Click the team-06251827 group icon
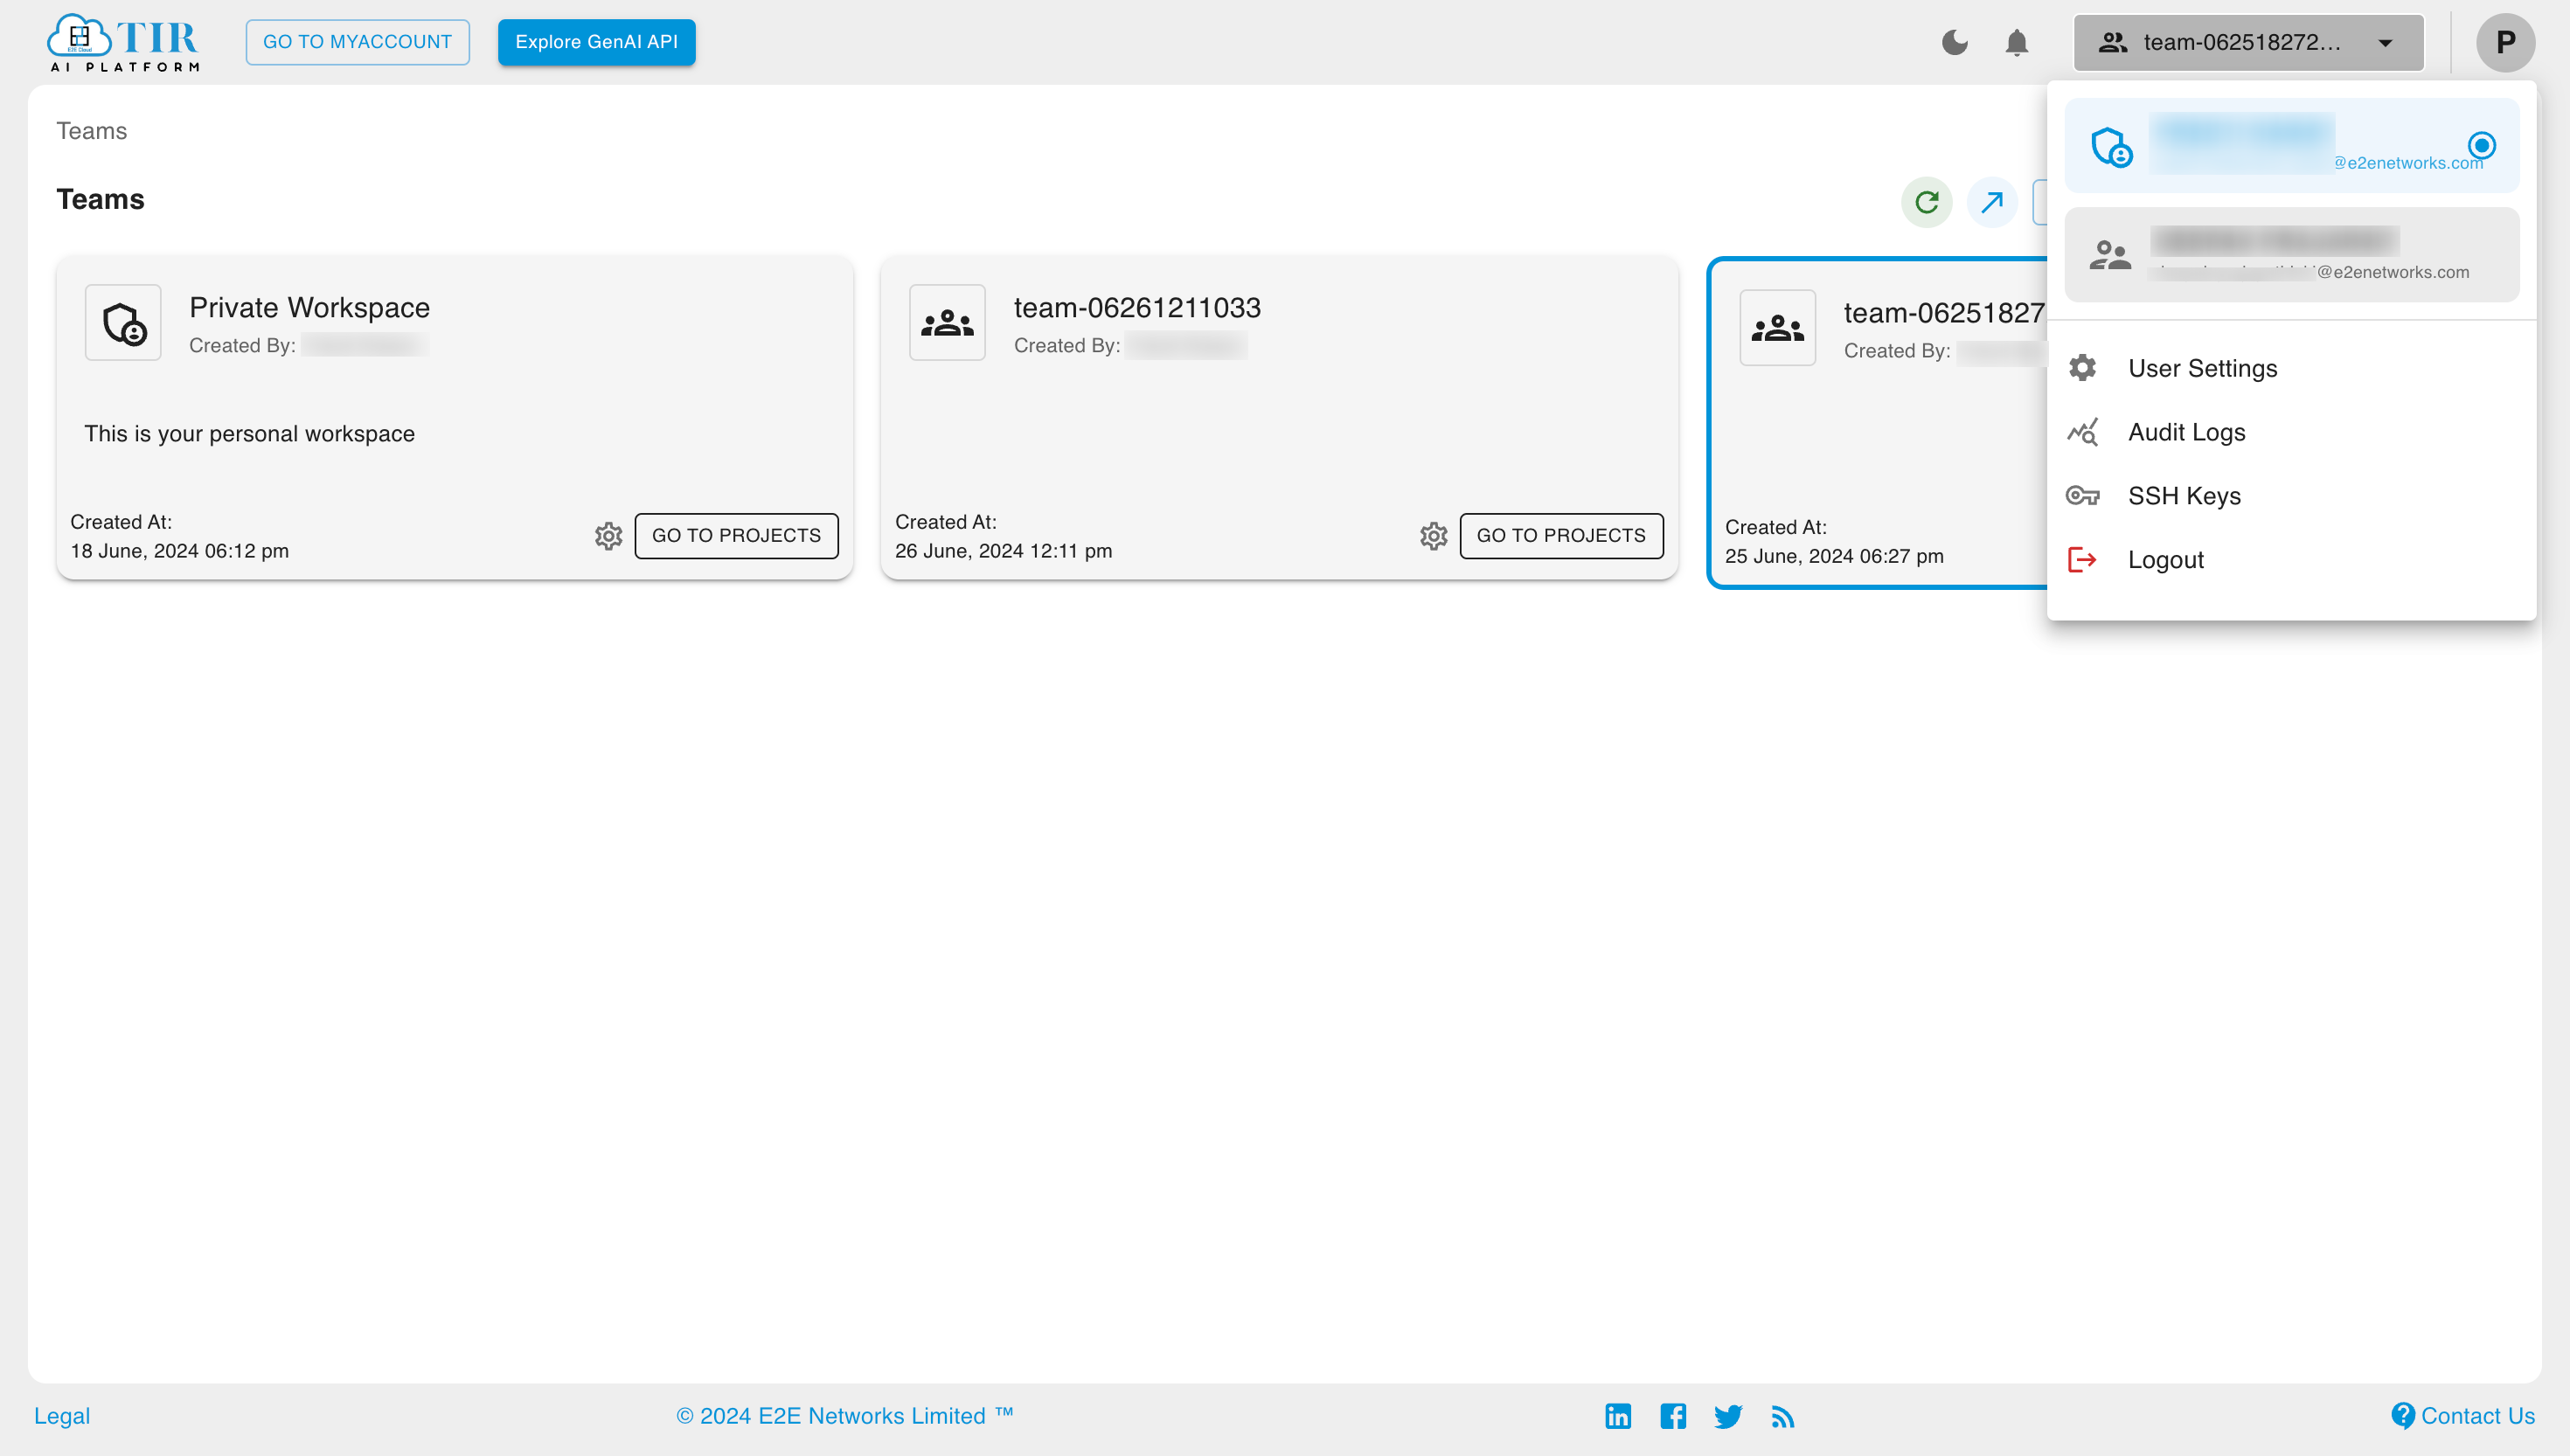The height and width of the screenshot is (1456, 2570). 1777,327
